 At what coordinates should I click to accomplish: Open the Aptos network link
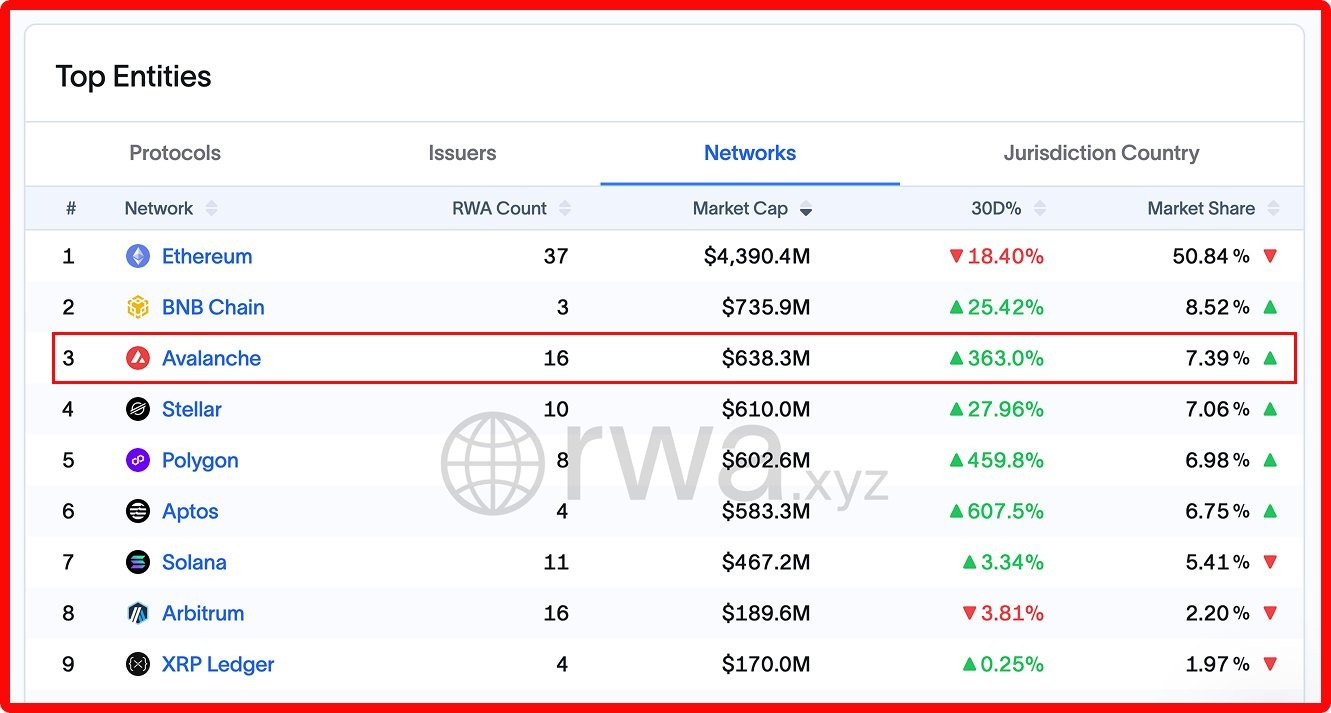(190, 511)
